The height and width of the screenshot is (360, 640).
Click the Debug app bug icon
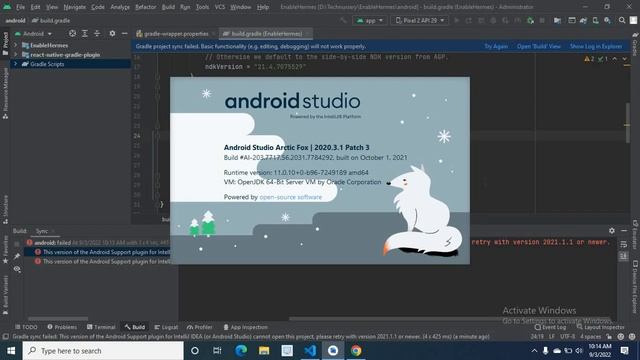coord(493,20)
